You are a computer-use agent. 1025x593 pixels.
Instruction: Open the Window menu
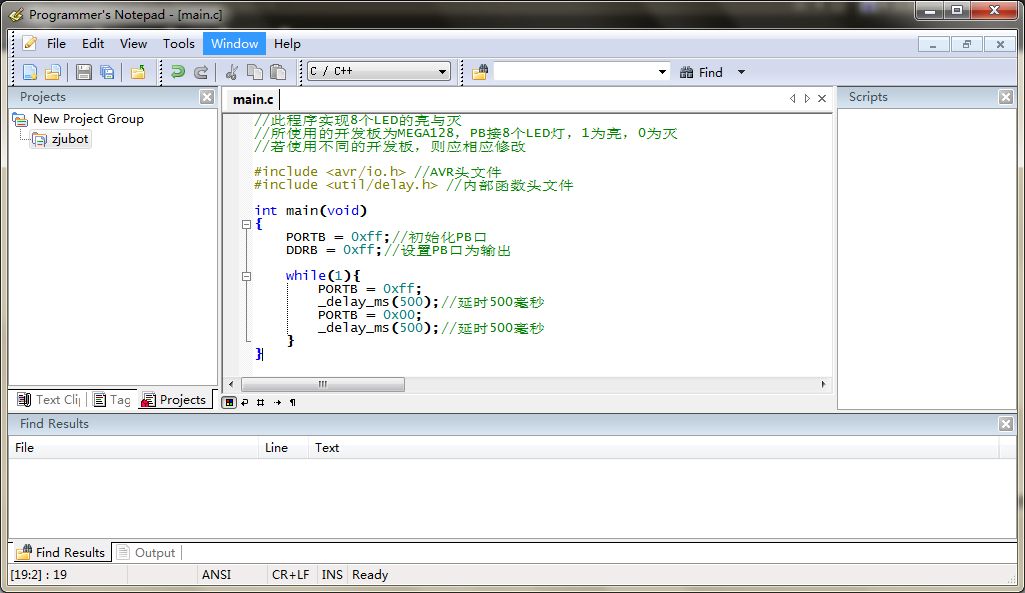pyautogui.click(x=234, y=44)
